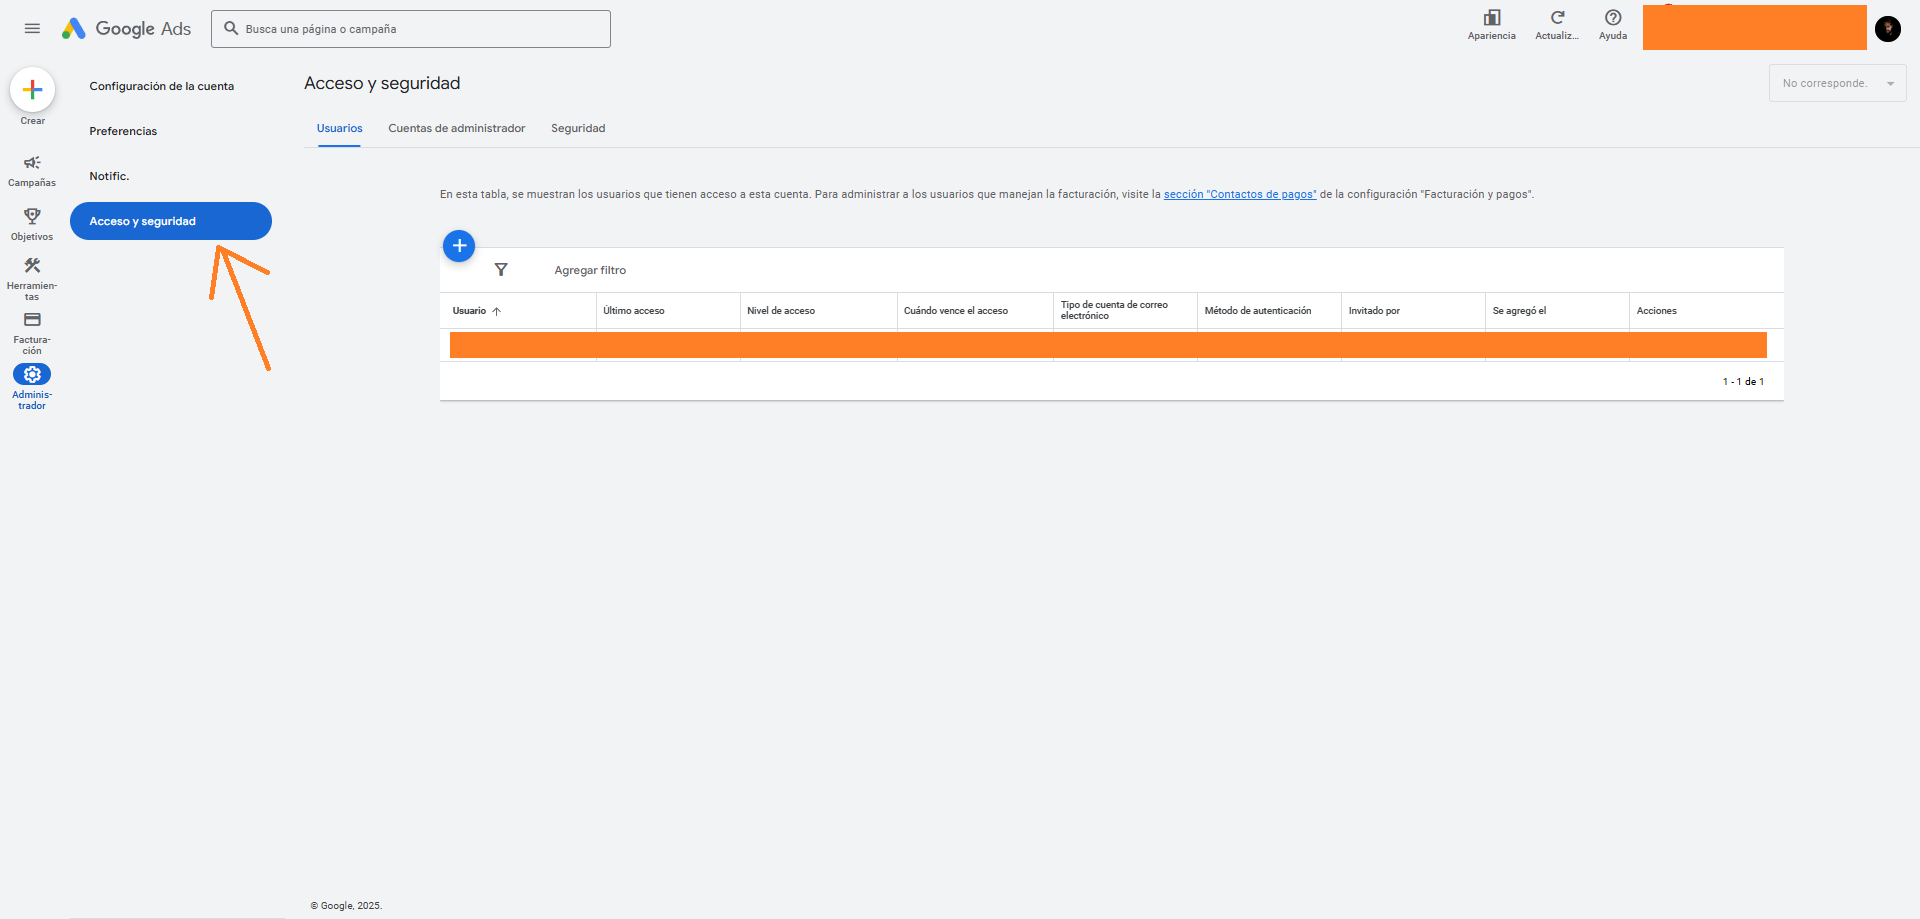This screenshot has width=1920, height=919.
Task: Open the filter icon above the users table
Action: [500, 269]
